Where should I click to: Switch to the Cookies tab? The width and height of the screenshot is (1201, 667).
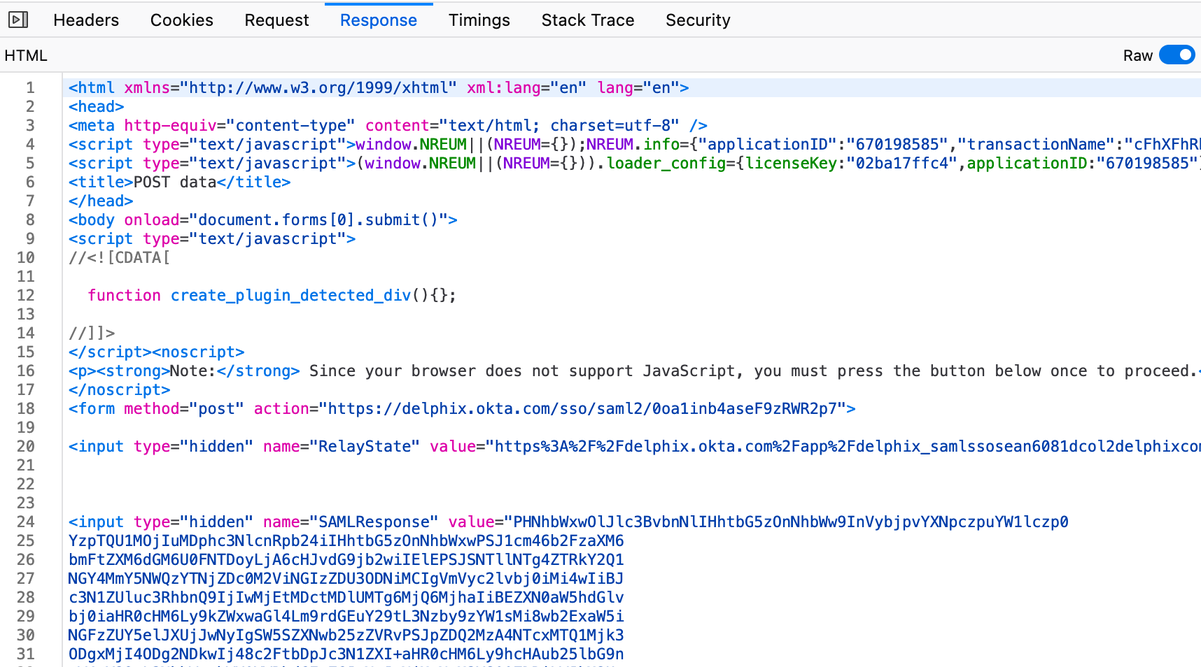(181, 20)
